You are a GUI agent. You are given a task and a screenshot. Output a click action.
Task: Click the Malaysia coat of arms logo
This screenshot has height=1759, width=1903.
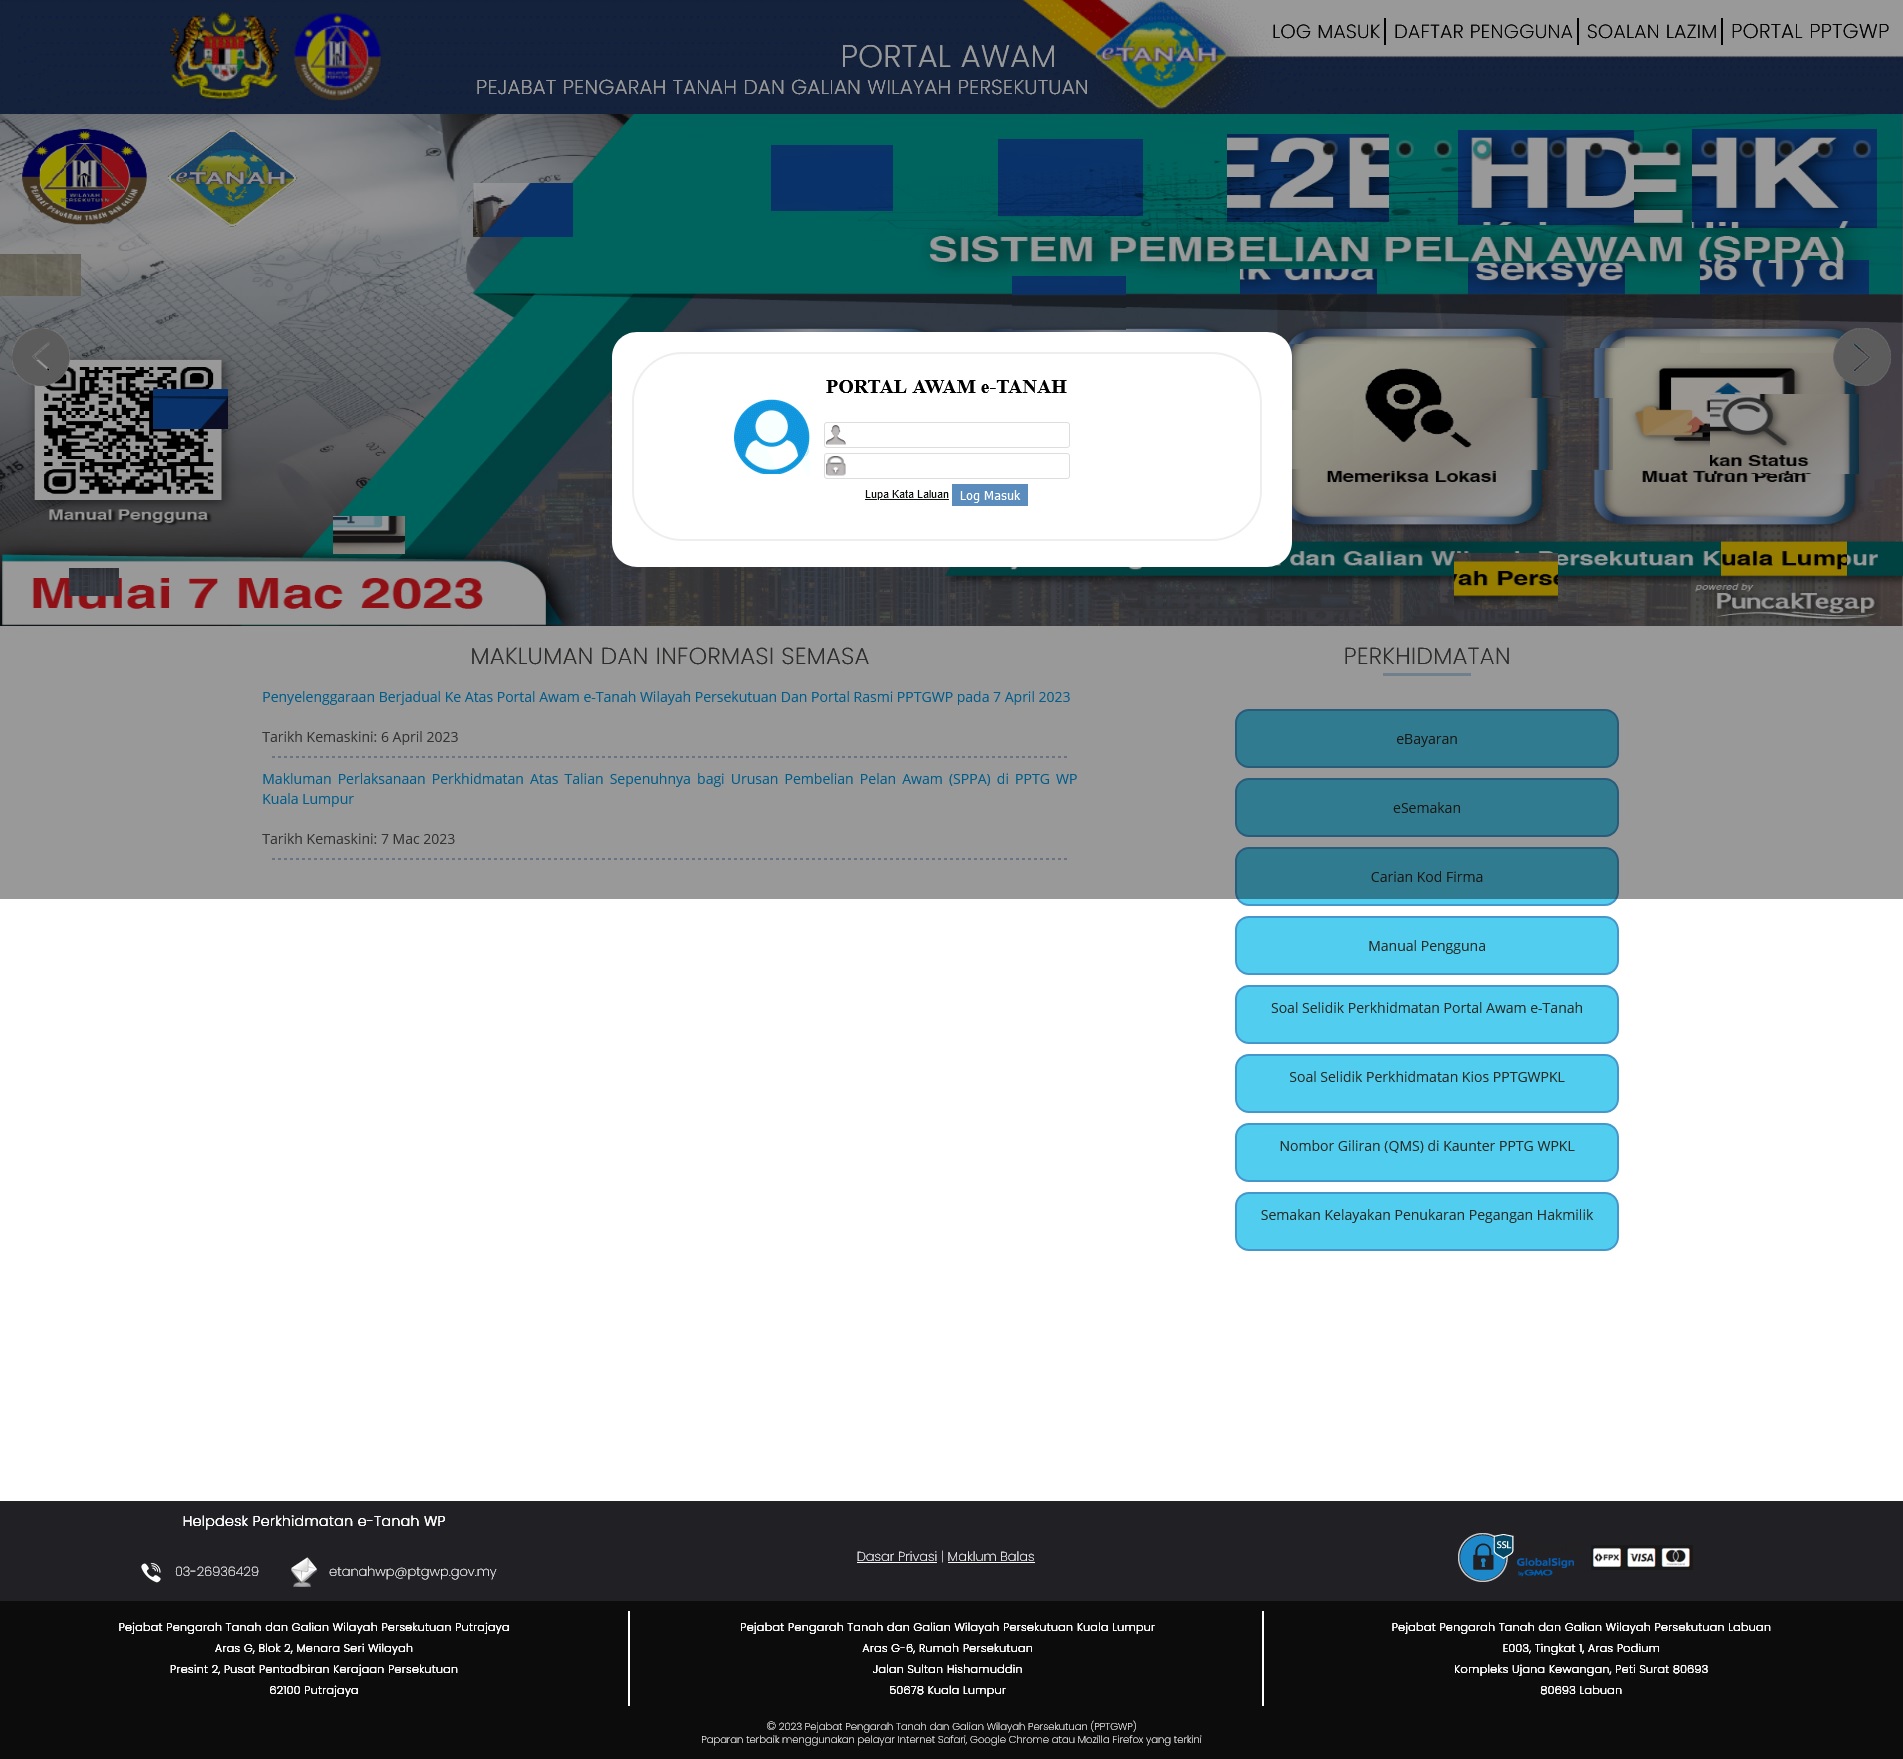pyautogui.click(x=224, y=56)
